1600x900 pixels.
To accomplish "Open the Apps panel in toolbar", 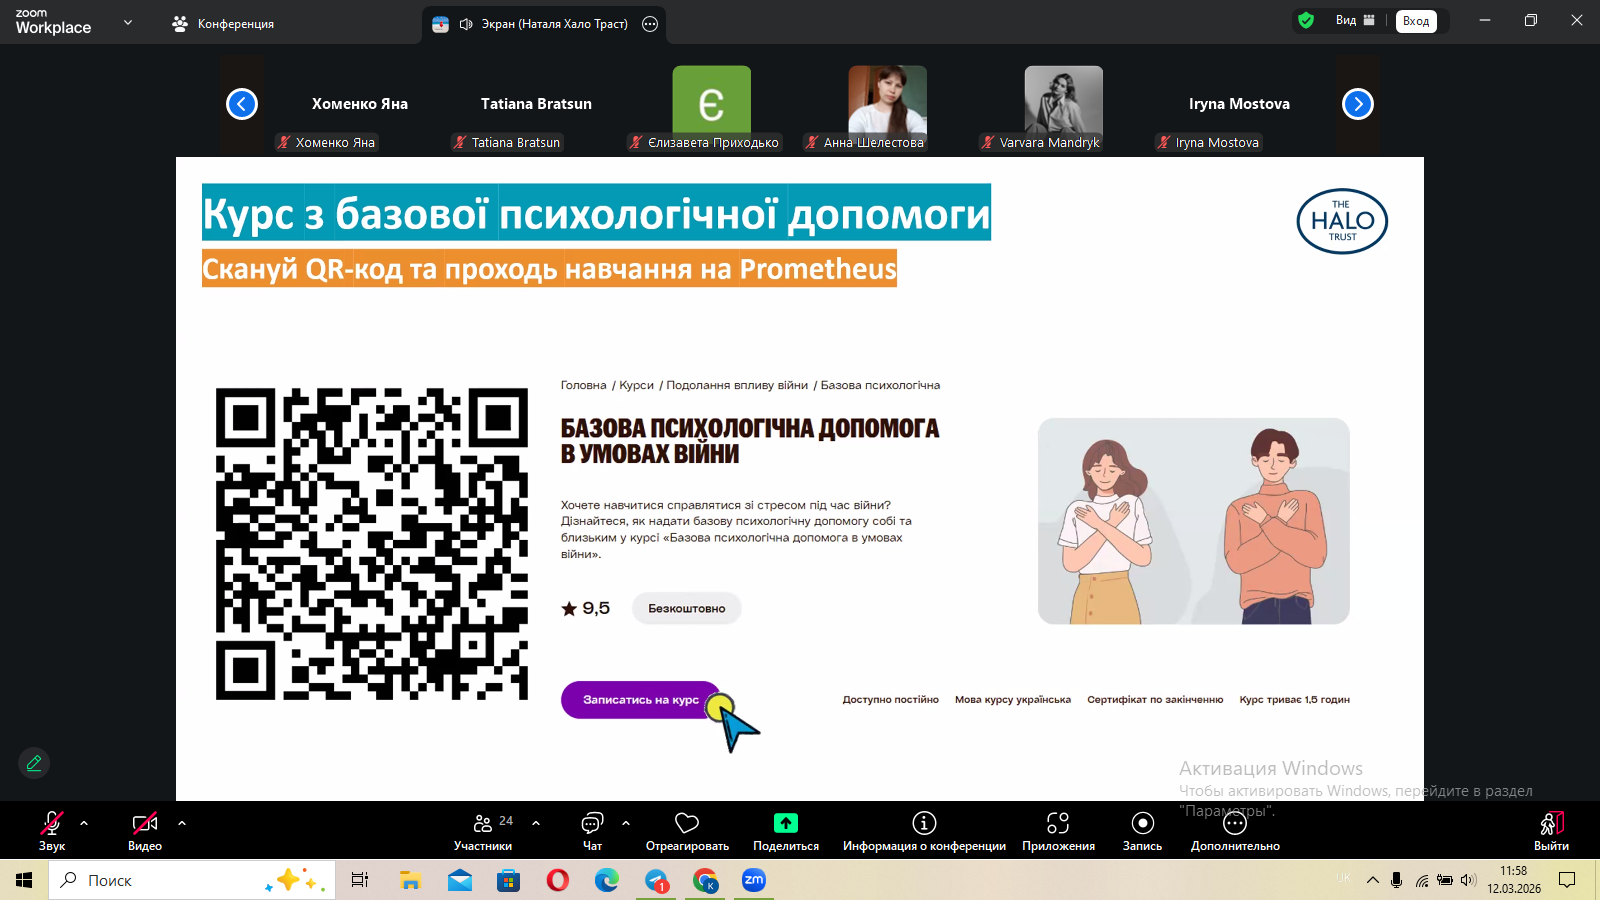I will pos(1058,823).
